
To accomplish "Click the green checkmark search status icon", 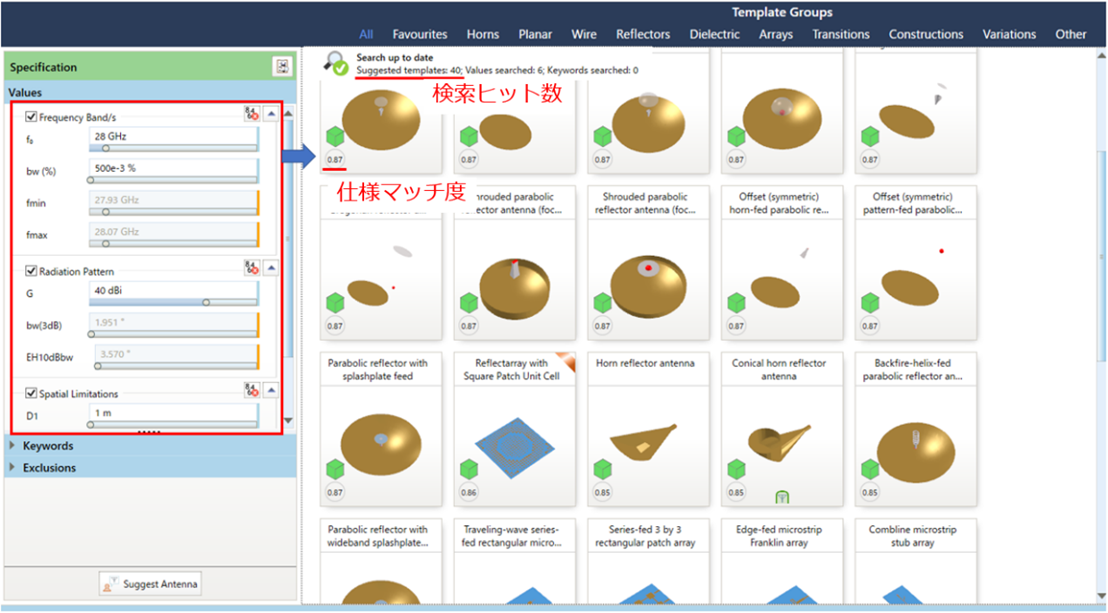I will (x=340, y=69).
